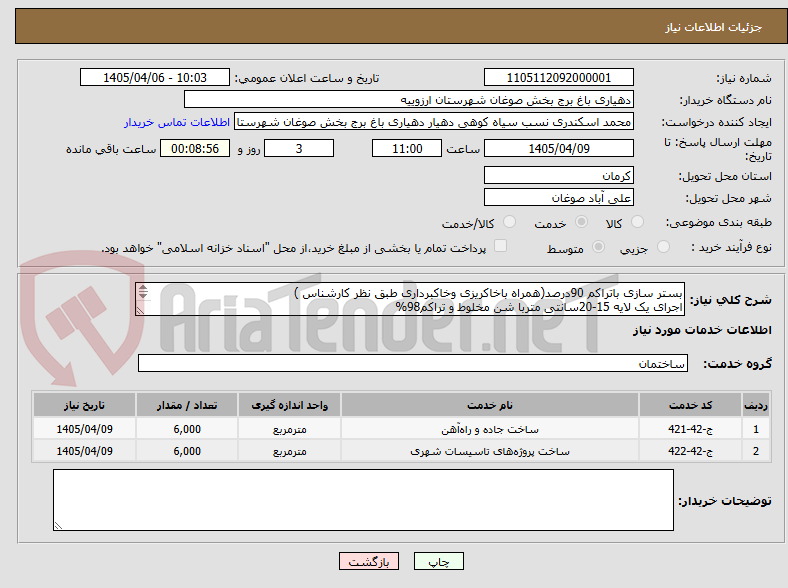Click the scroll up arrow in description box
The width and height of the screenshot is (788, 588).
143,288
